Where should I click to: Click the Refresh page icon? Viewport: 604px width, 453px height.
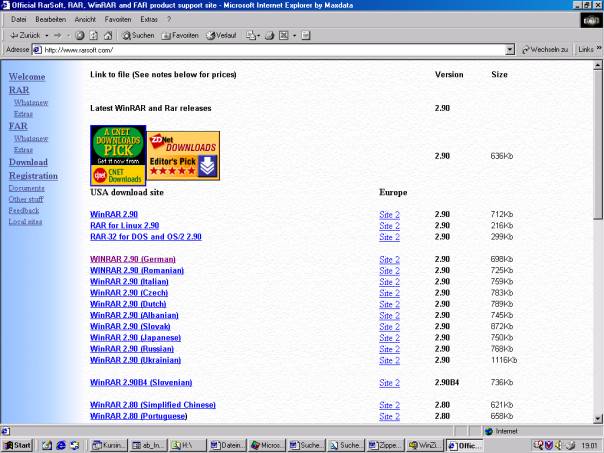coord(94,35)
